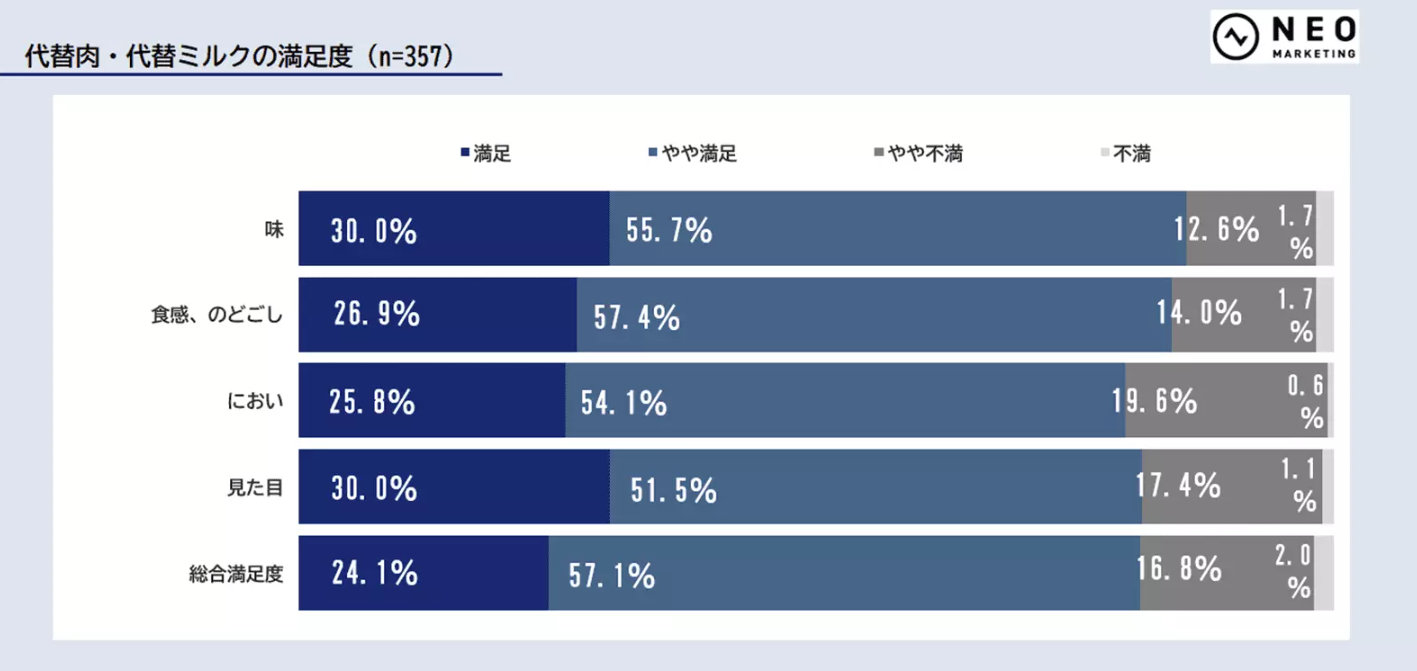
Task: Click the 食感、のどごし row label
Action: [216, 315]
